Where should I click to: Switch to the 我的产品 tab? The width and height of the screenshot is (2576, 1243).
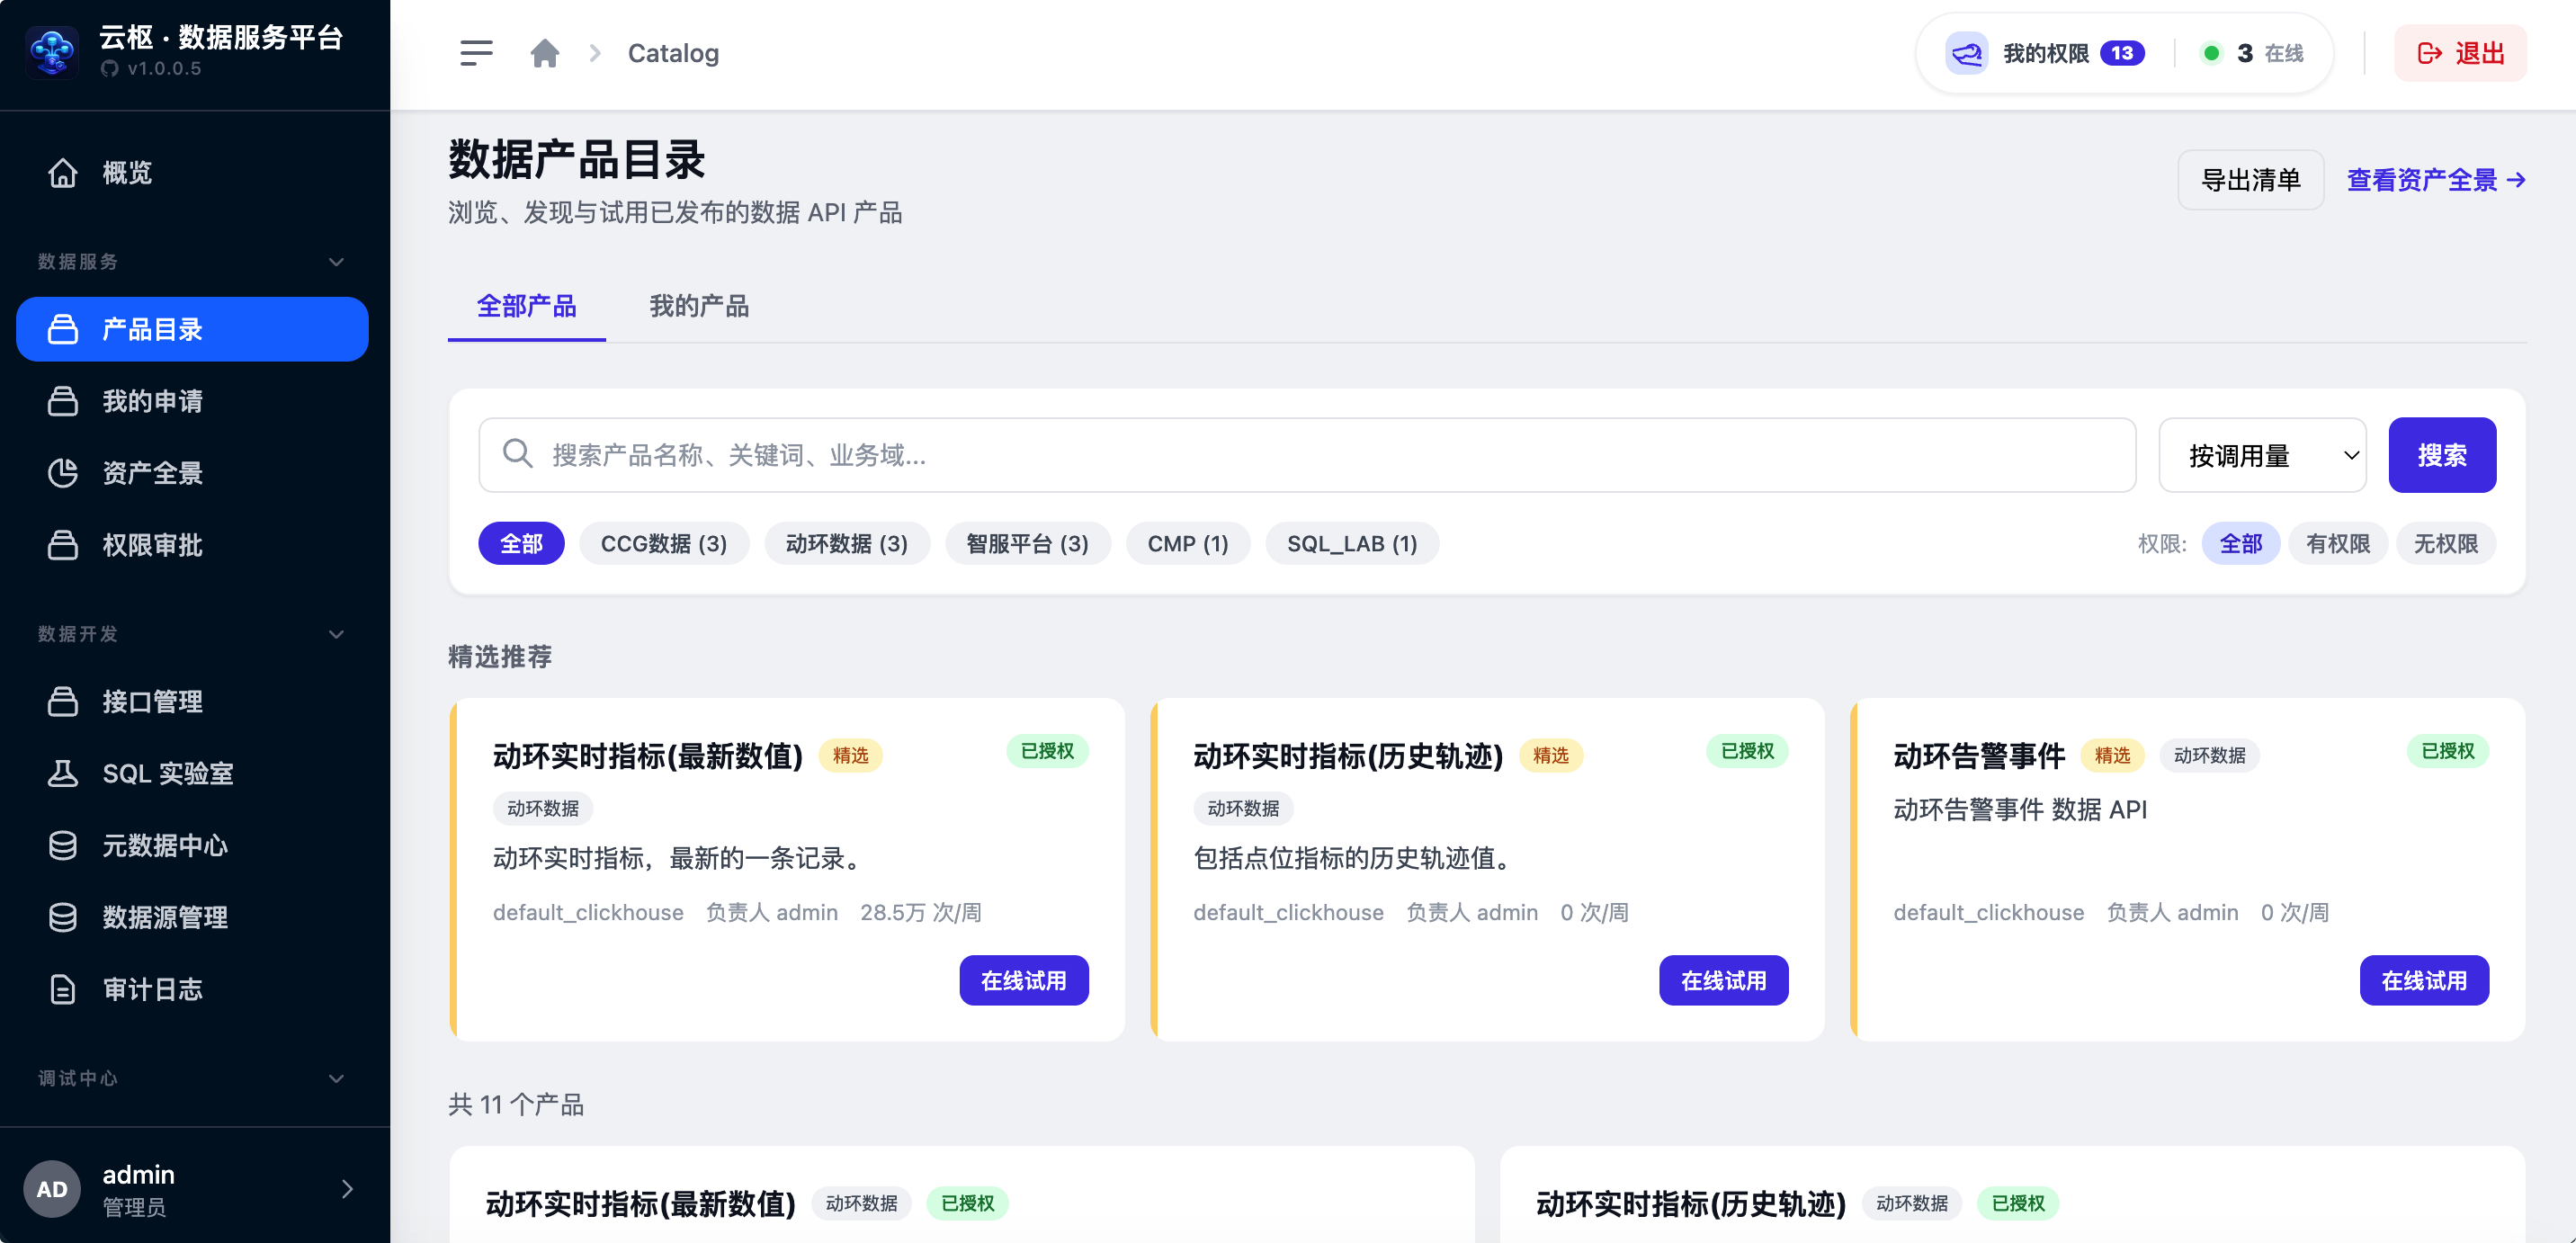click(699, 306)
